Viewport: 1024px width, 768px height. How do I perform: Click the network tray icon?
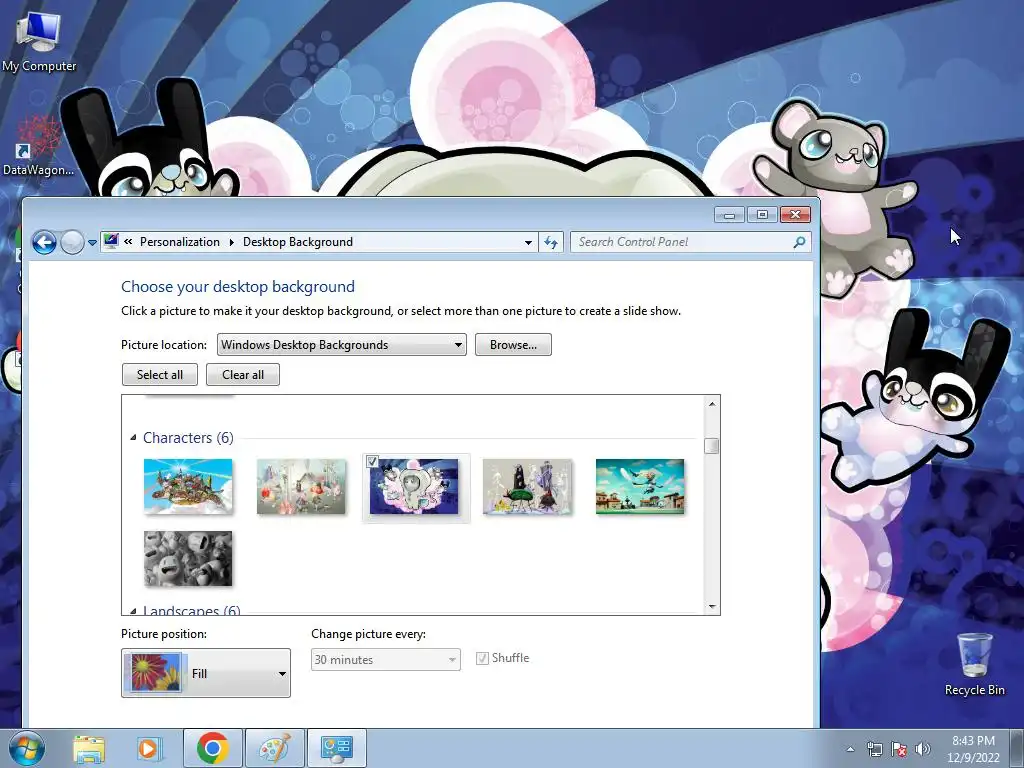point(874,749)
